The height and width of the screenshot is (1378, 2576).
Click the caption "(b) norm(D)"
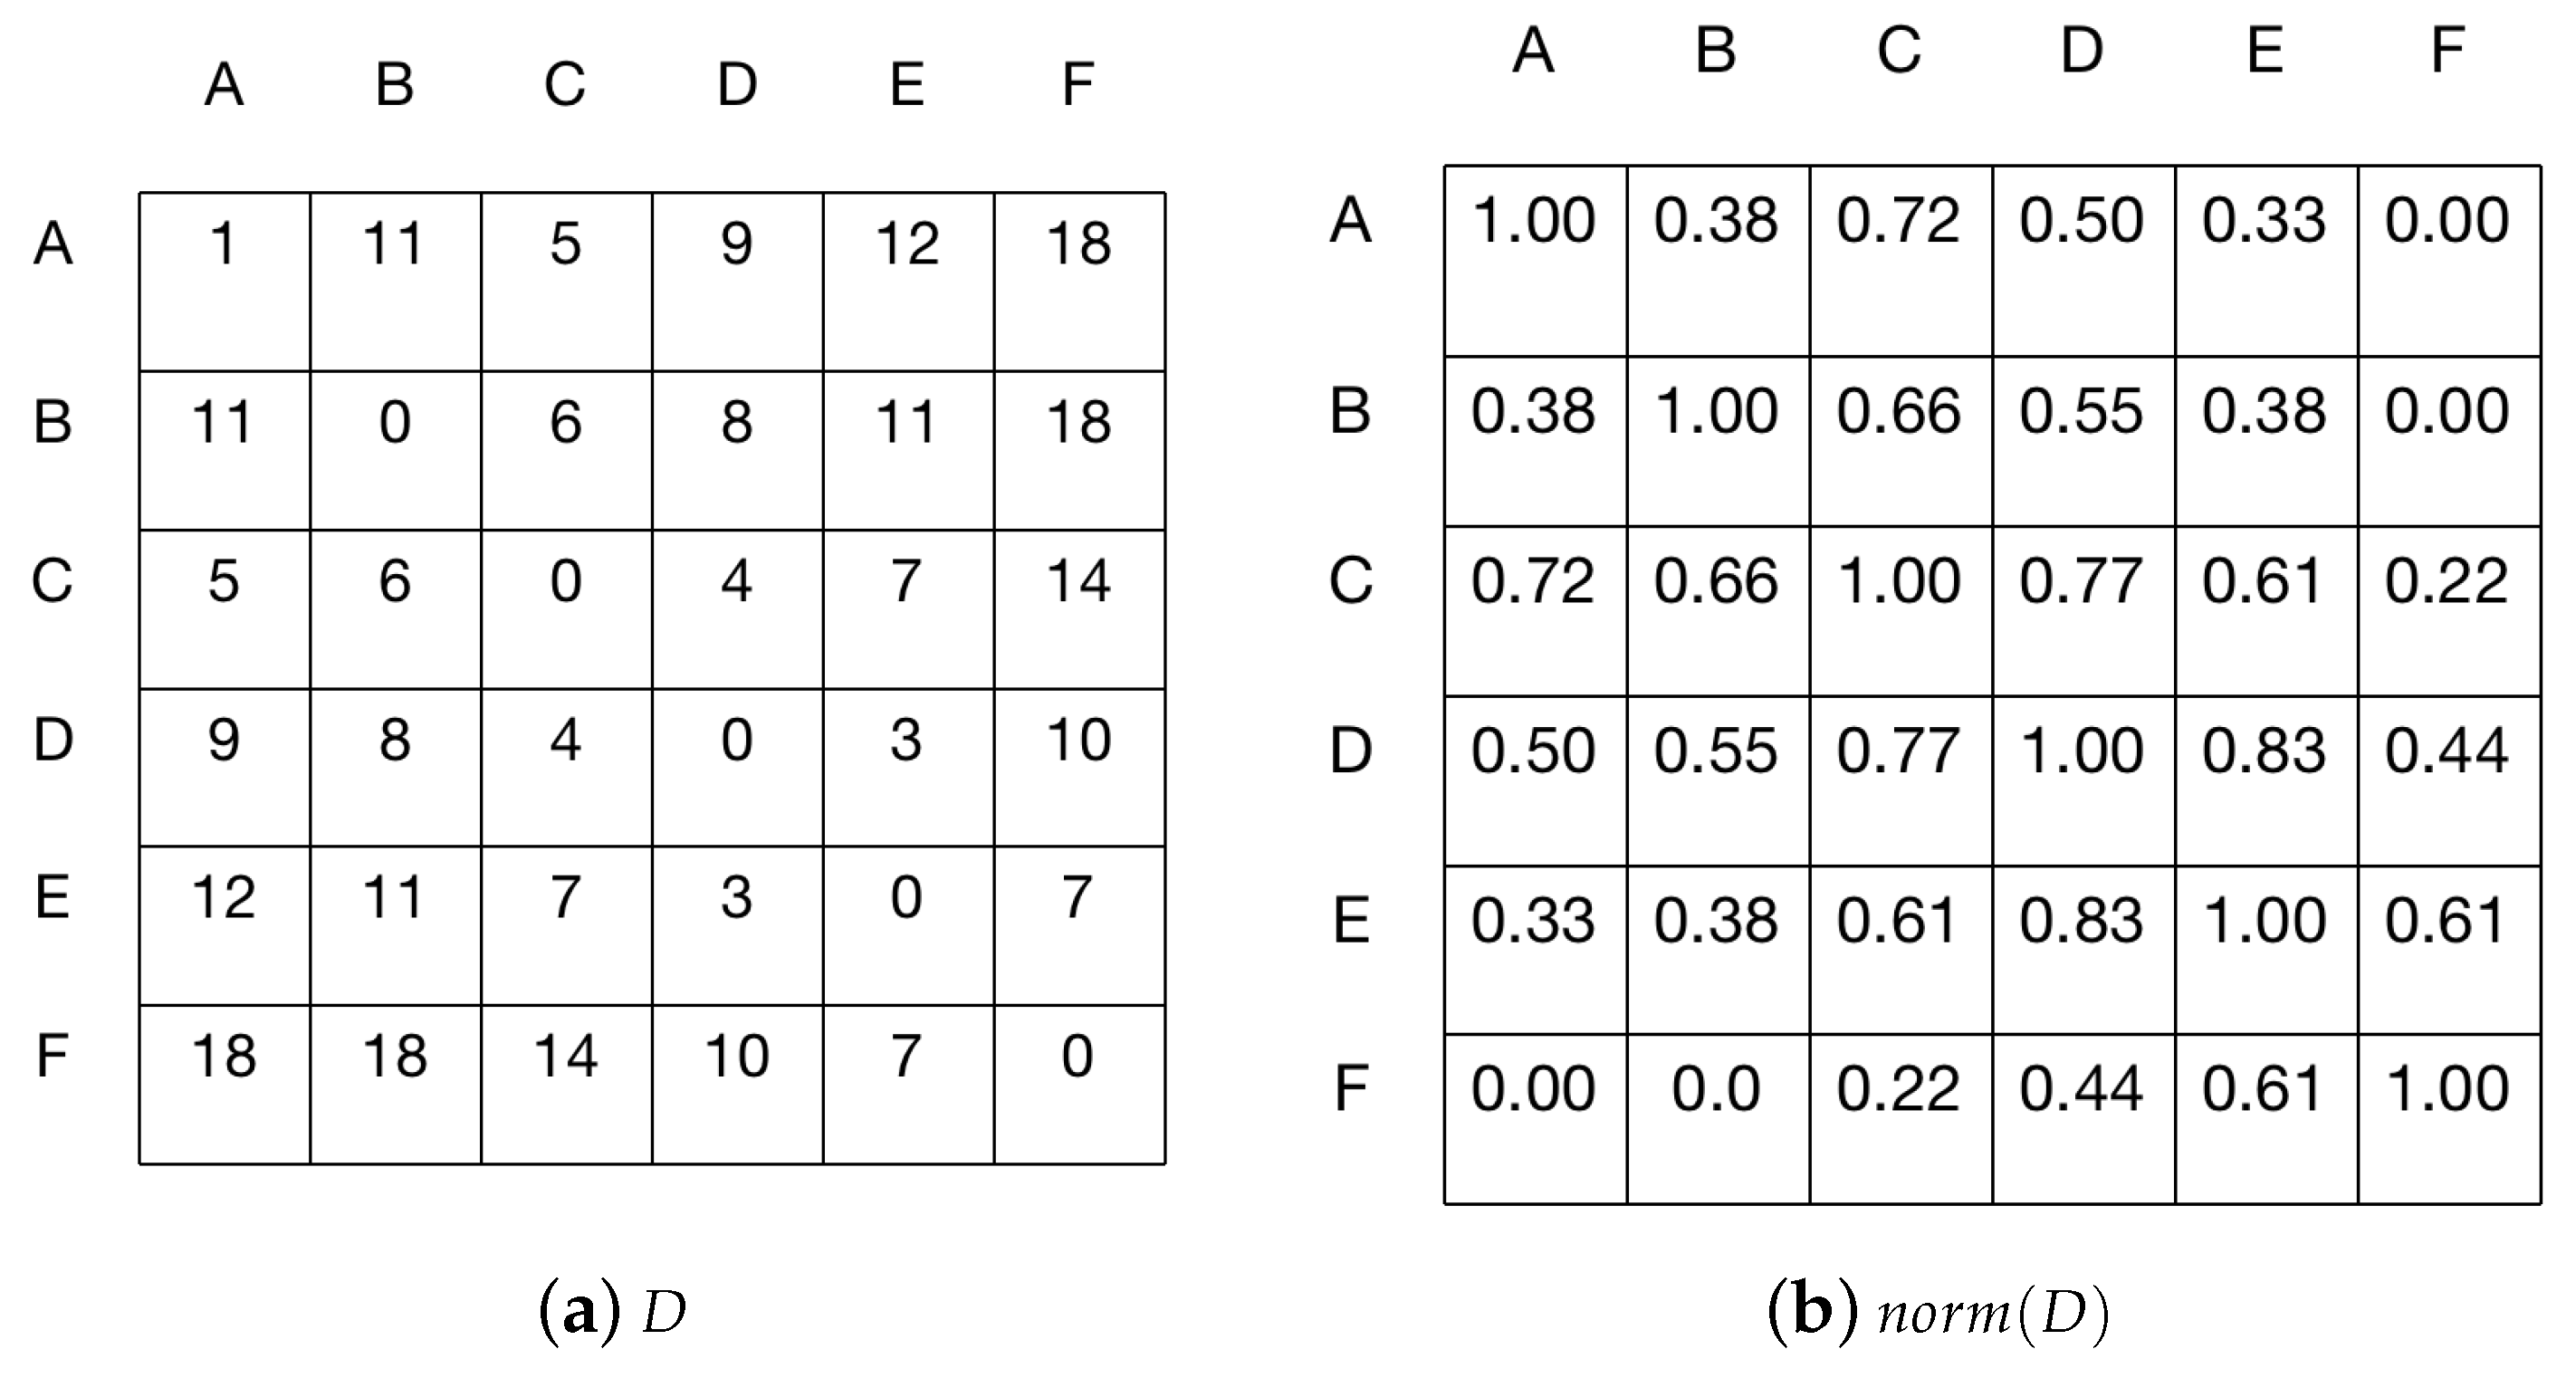coord(1938,1311)
